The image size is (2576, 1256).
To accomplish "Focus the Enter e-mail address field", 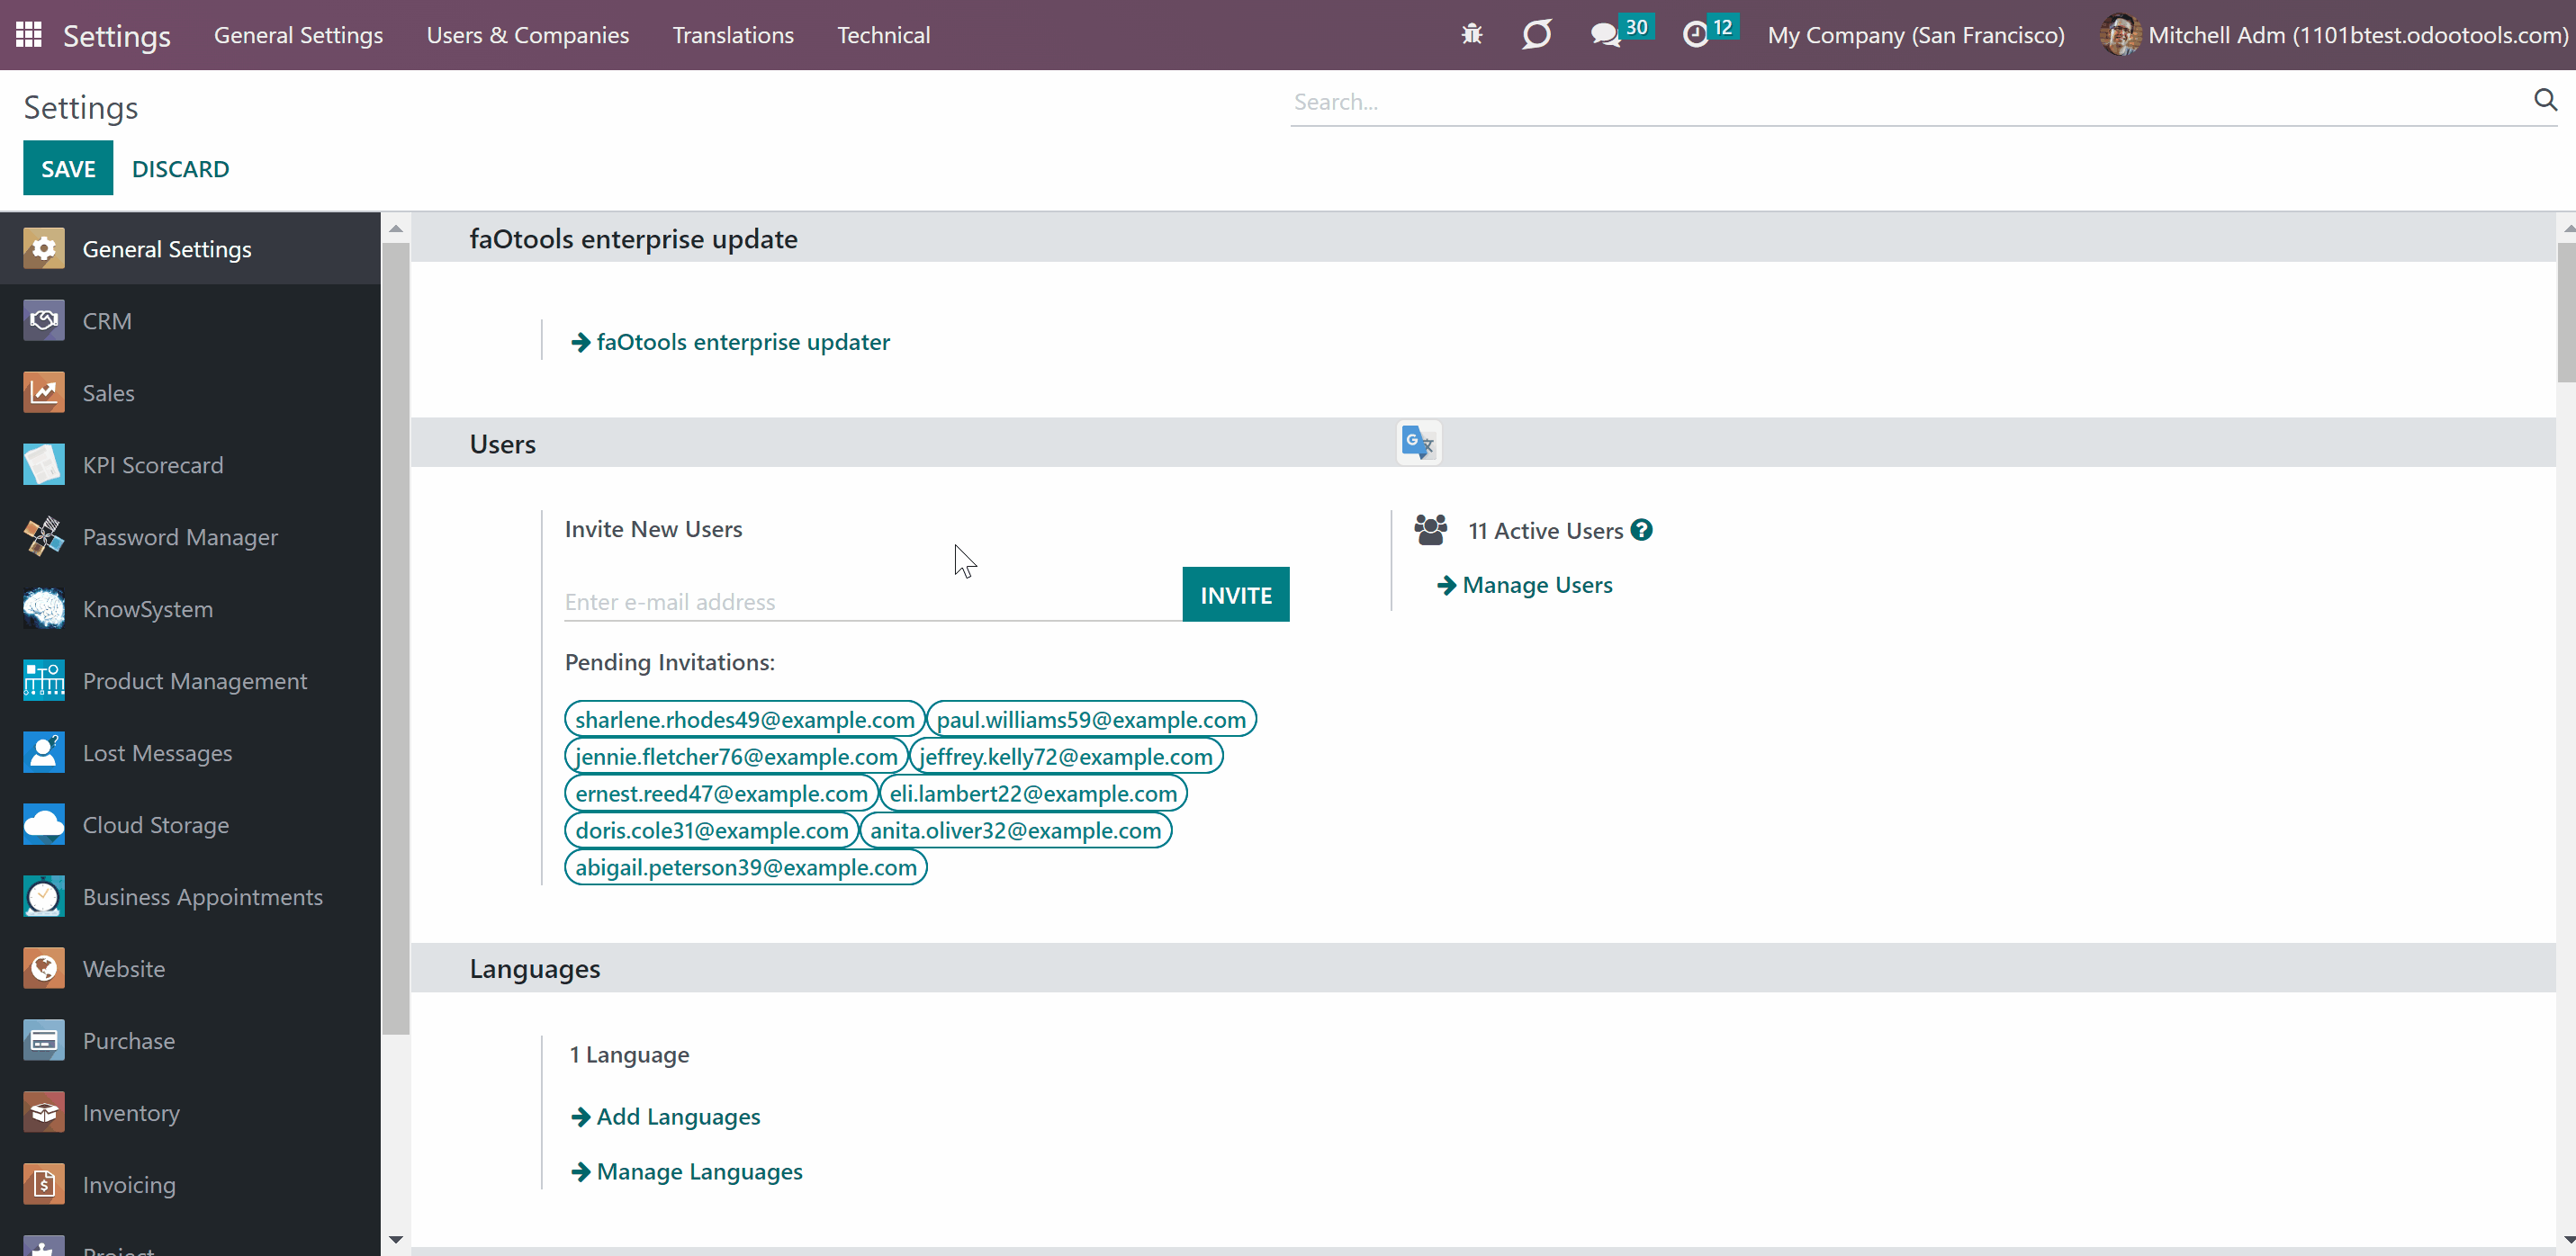I will click(x=873, y=601).
